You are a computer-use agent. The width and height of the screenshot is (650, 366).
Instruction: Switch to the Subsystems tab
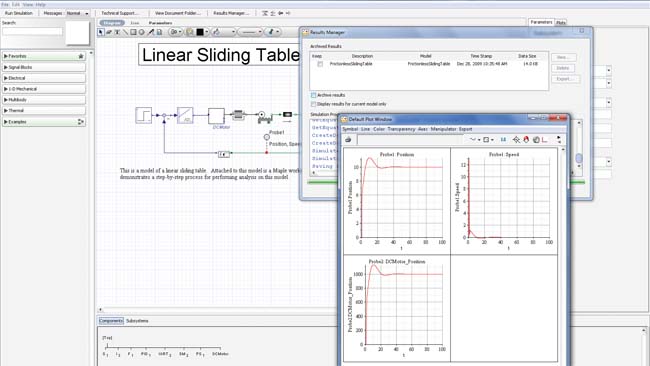pos(137,321)
